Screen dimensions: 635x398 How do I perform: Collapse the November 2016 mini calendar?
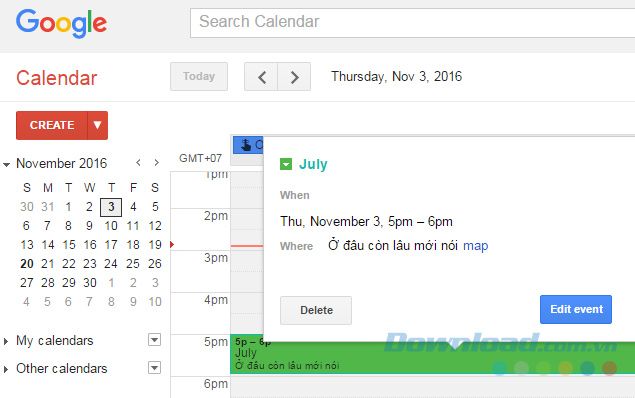pos(6,164)
